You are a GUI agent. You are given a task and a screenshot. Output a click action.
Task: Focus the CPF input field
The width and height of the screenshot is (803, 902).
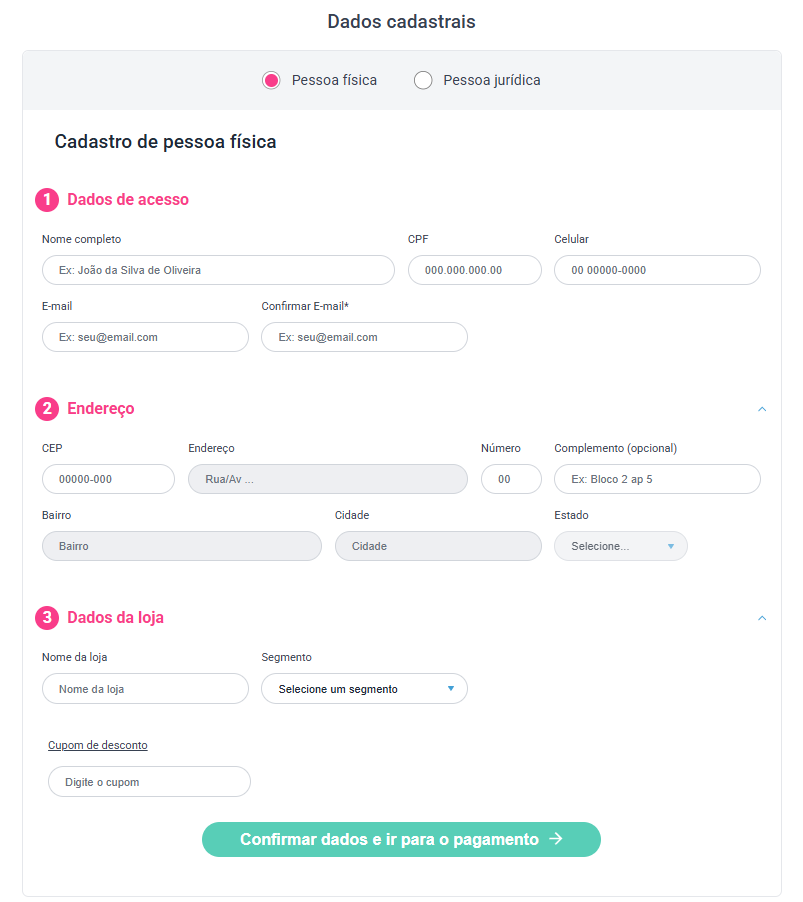pos(474,270)
